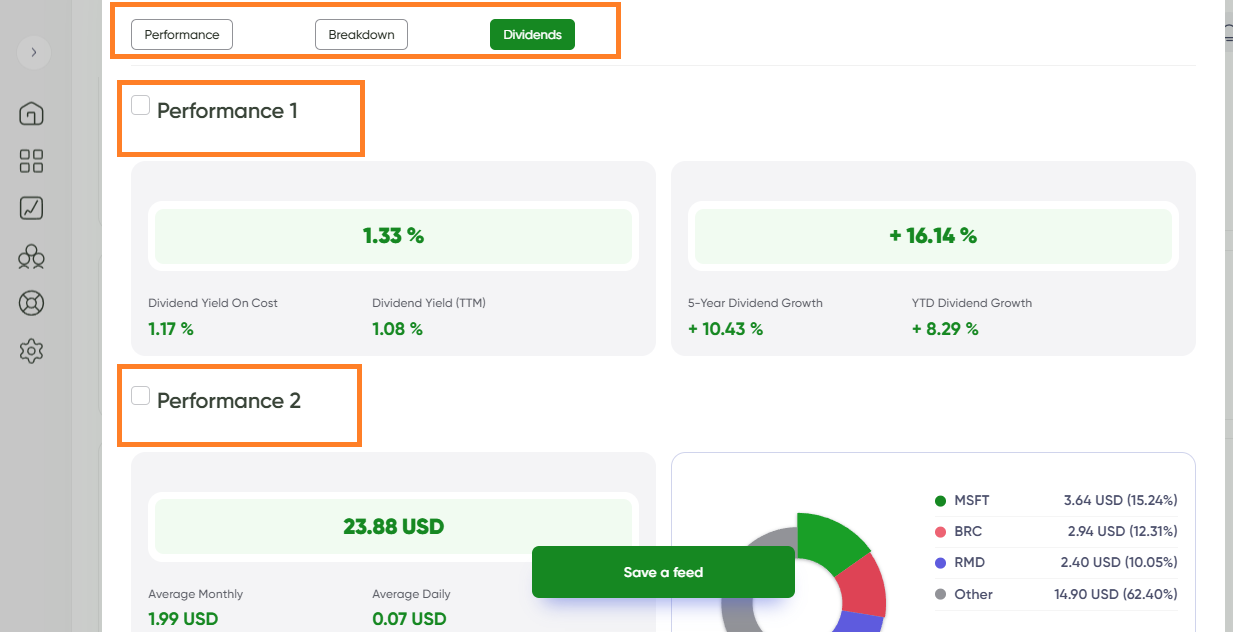Click the 14.90 USD (62.40%) amount

[x=1116, y=594]
